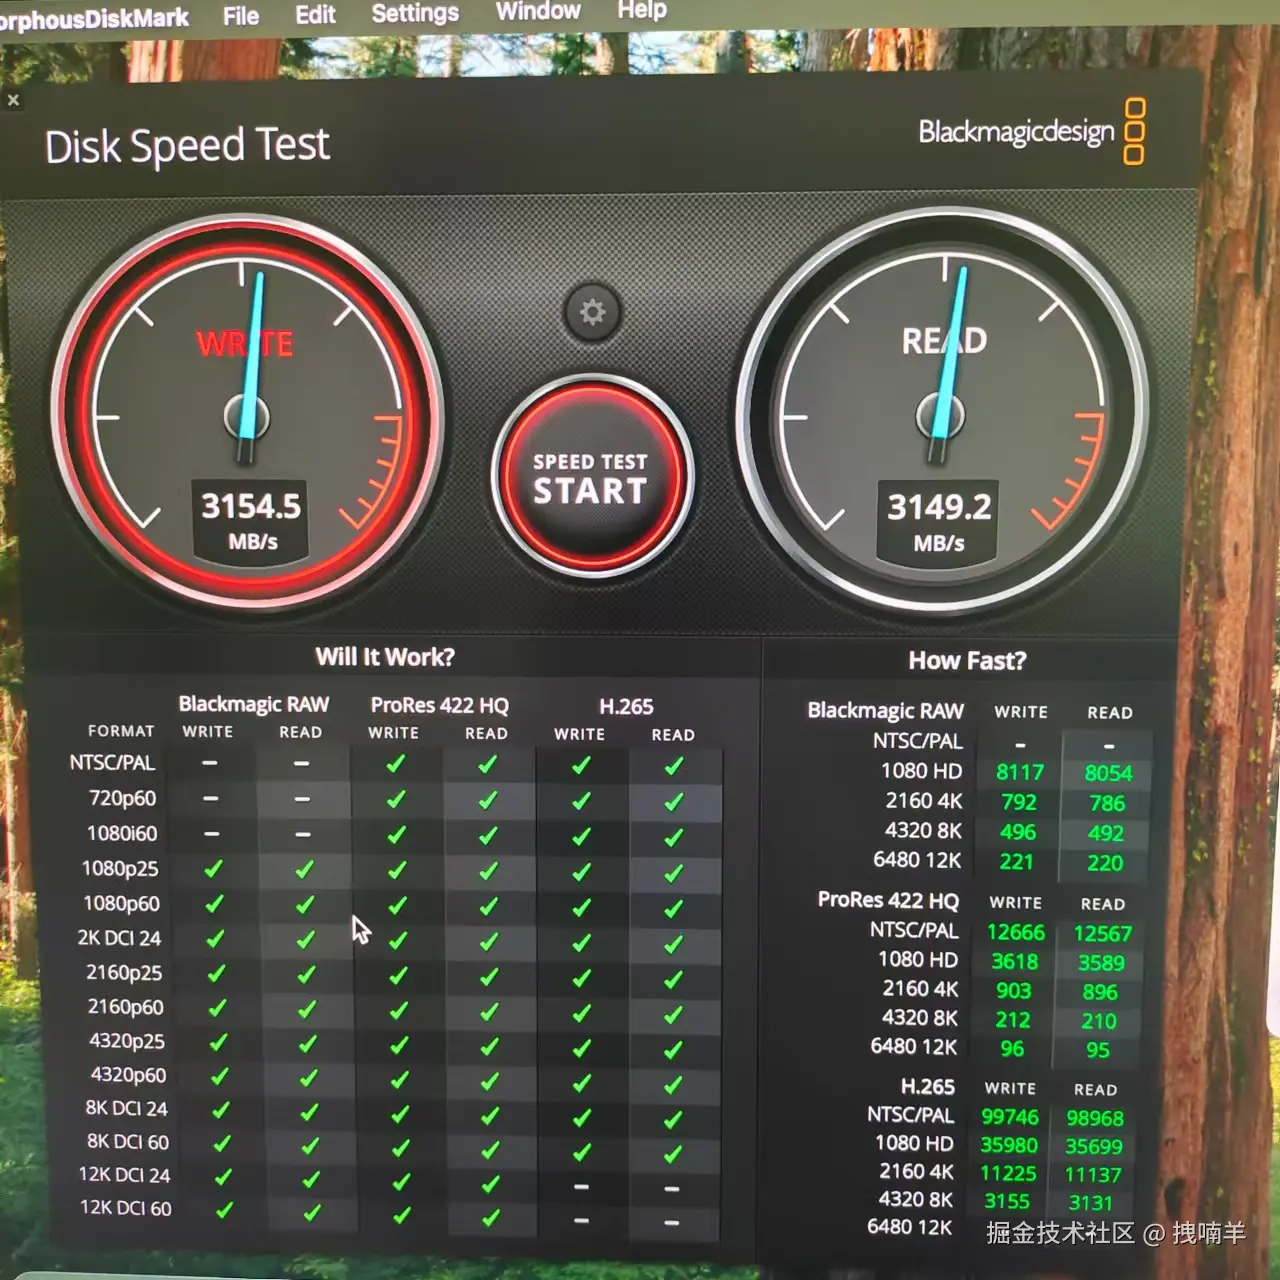Image resolution: width=1280 pixels, height=1280 pixels.
Task: Open the File menu
Action: [240, 16]
